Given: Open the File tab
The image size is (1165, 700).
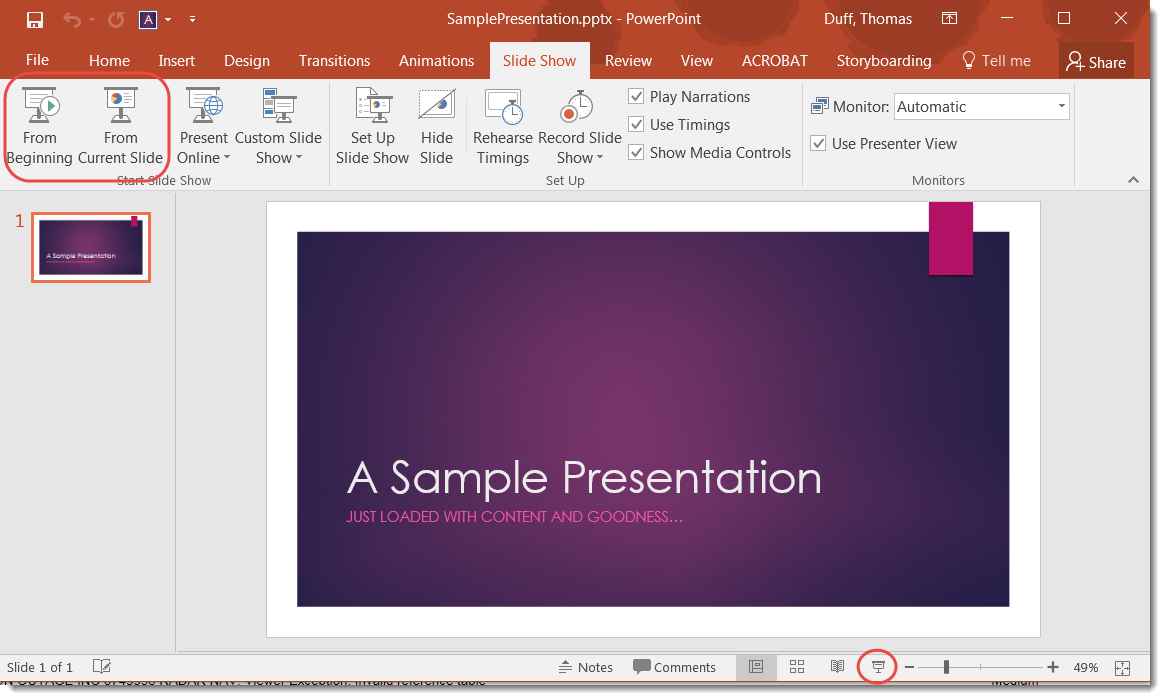Looking at the screenshot, I should click(x=37, y=60).
